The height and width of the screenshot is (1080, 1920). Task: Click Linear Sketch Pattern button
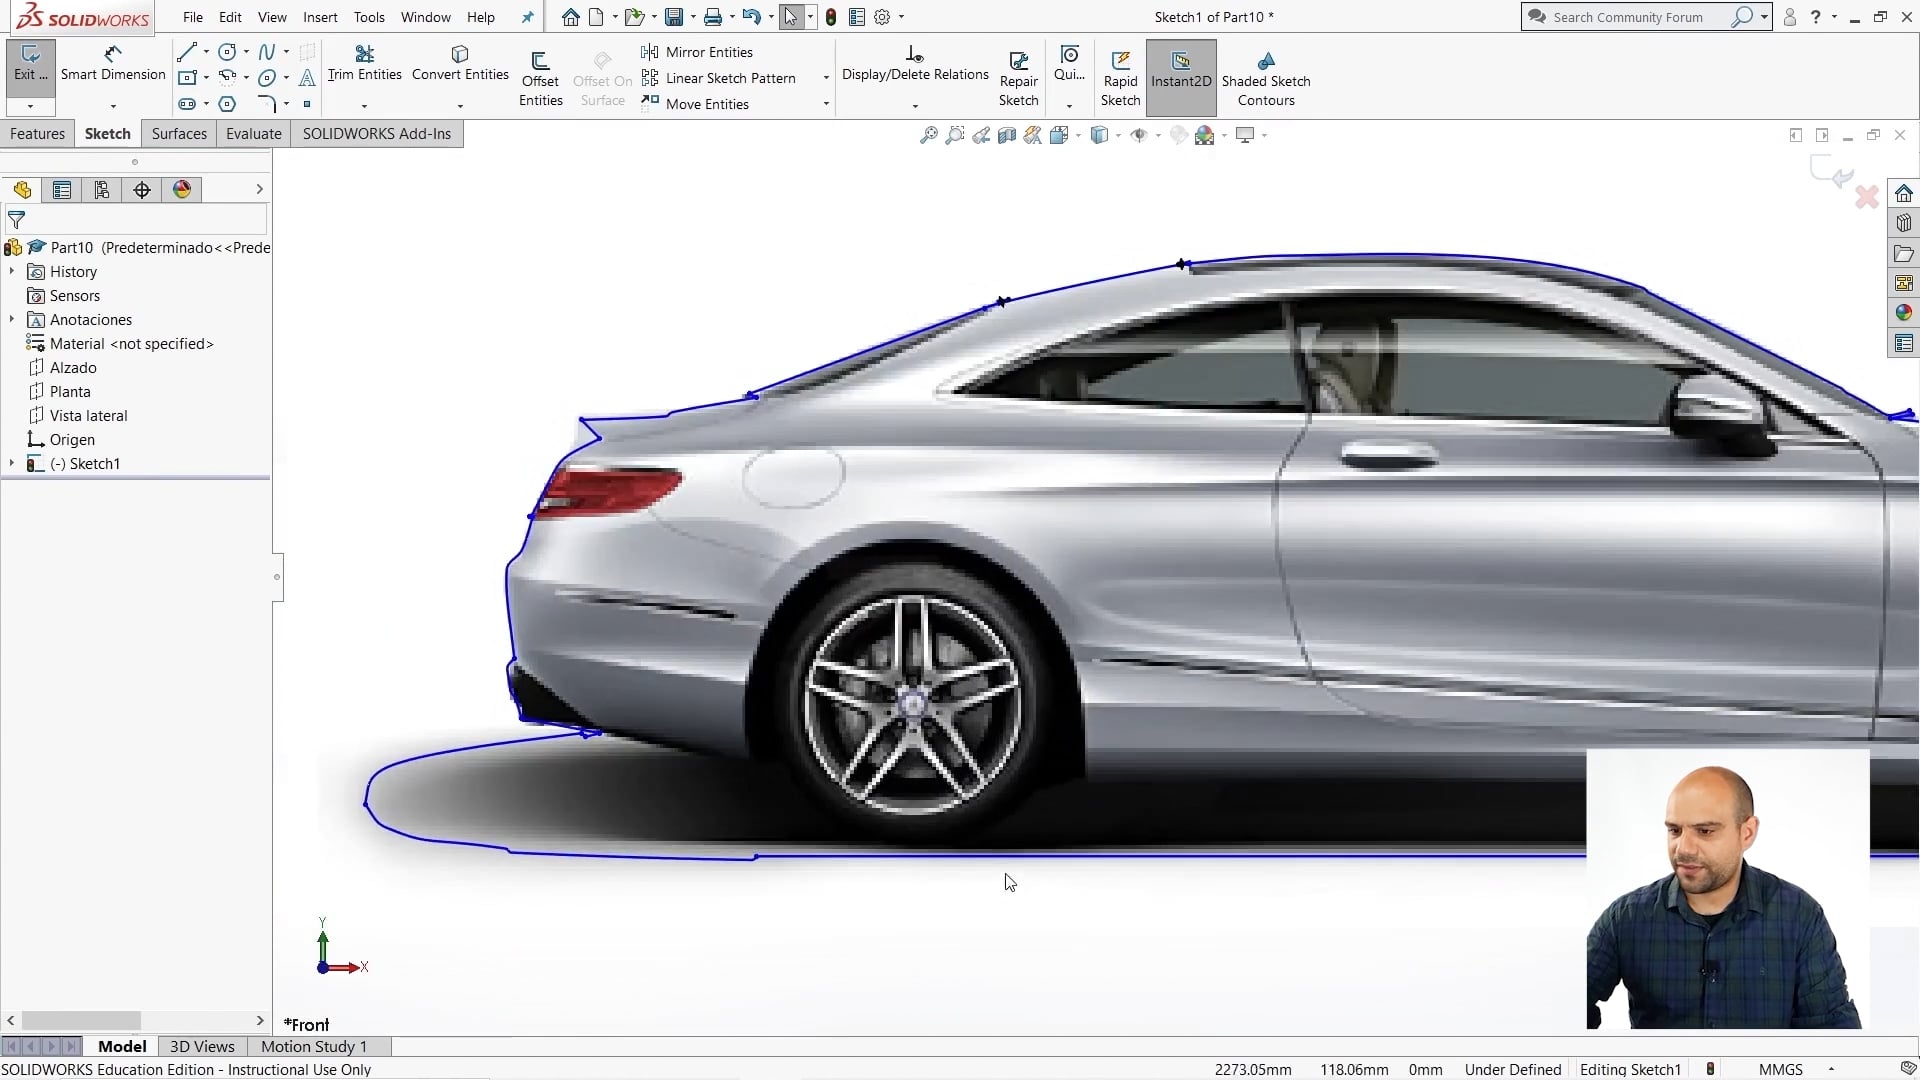[x=719, y=78]
